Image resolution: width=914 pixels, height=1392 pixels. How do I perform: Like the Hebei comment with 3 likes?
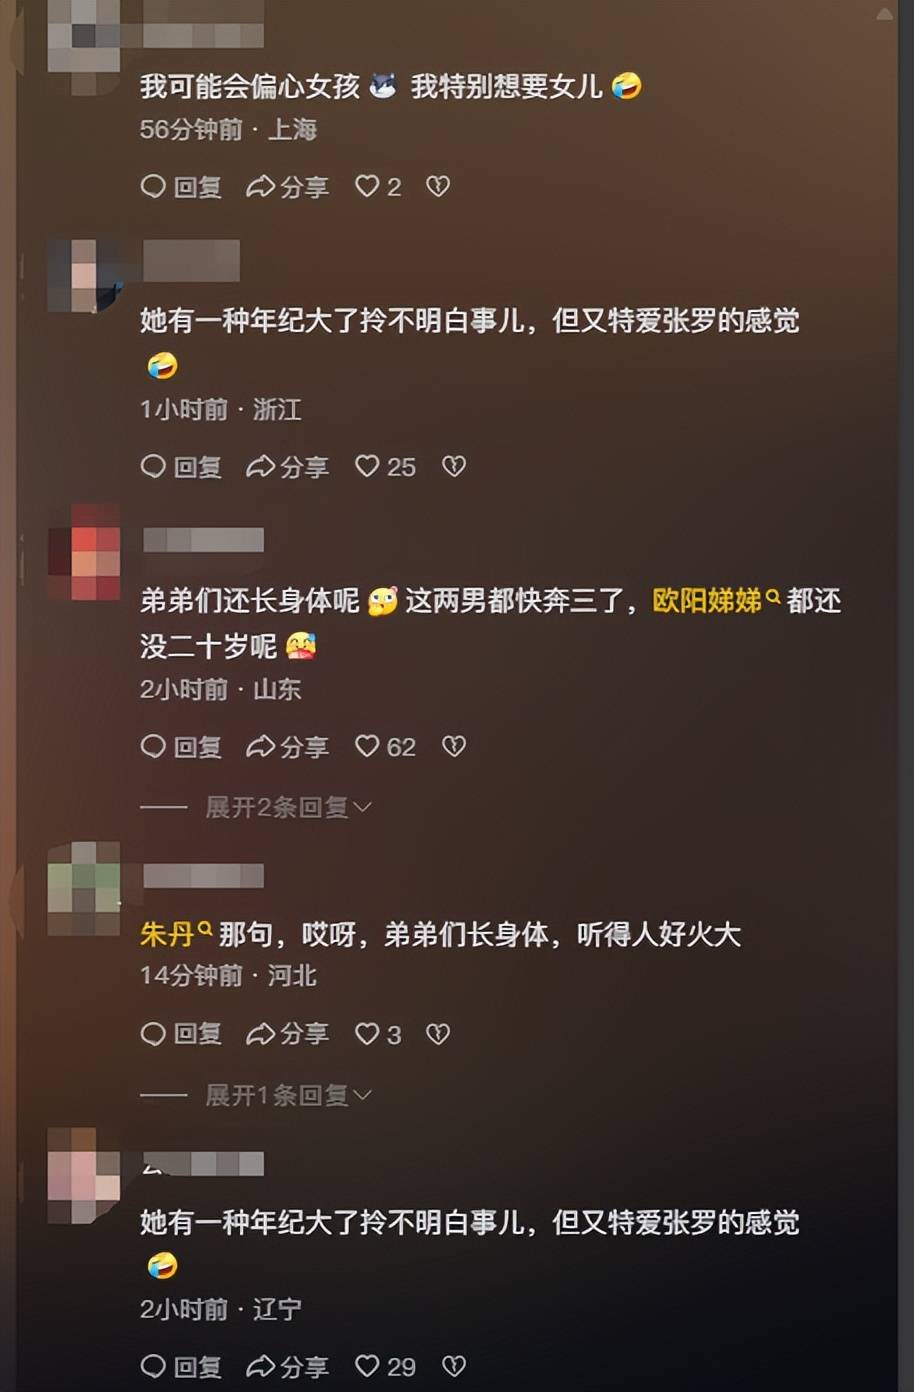(x=378, y=1034)
